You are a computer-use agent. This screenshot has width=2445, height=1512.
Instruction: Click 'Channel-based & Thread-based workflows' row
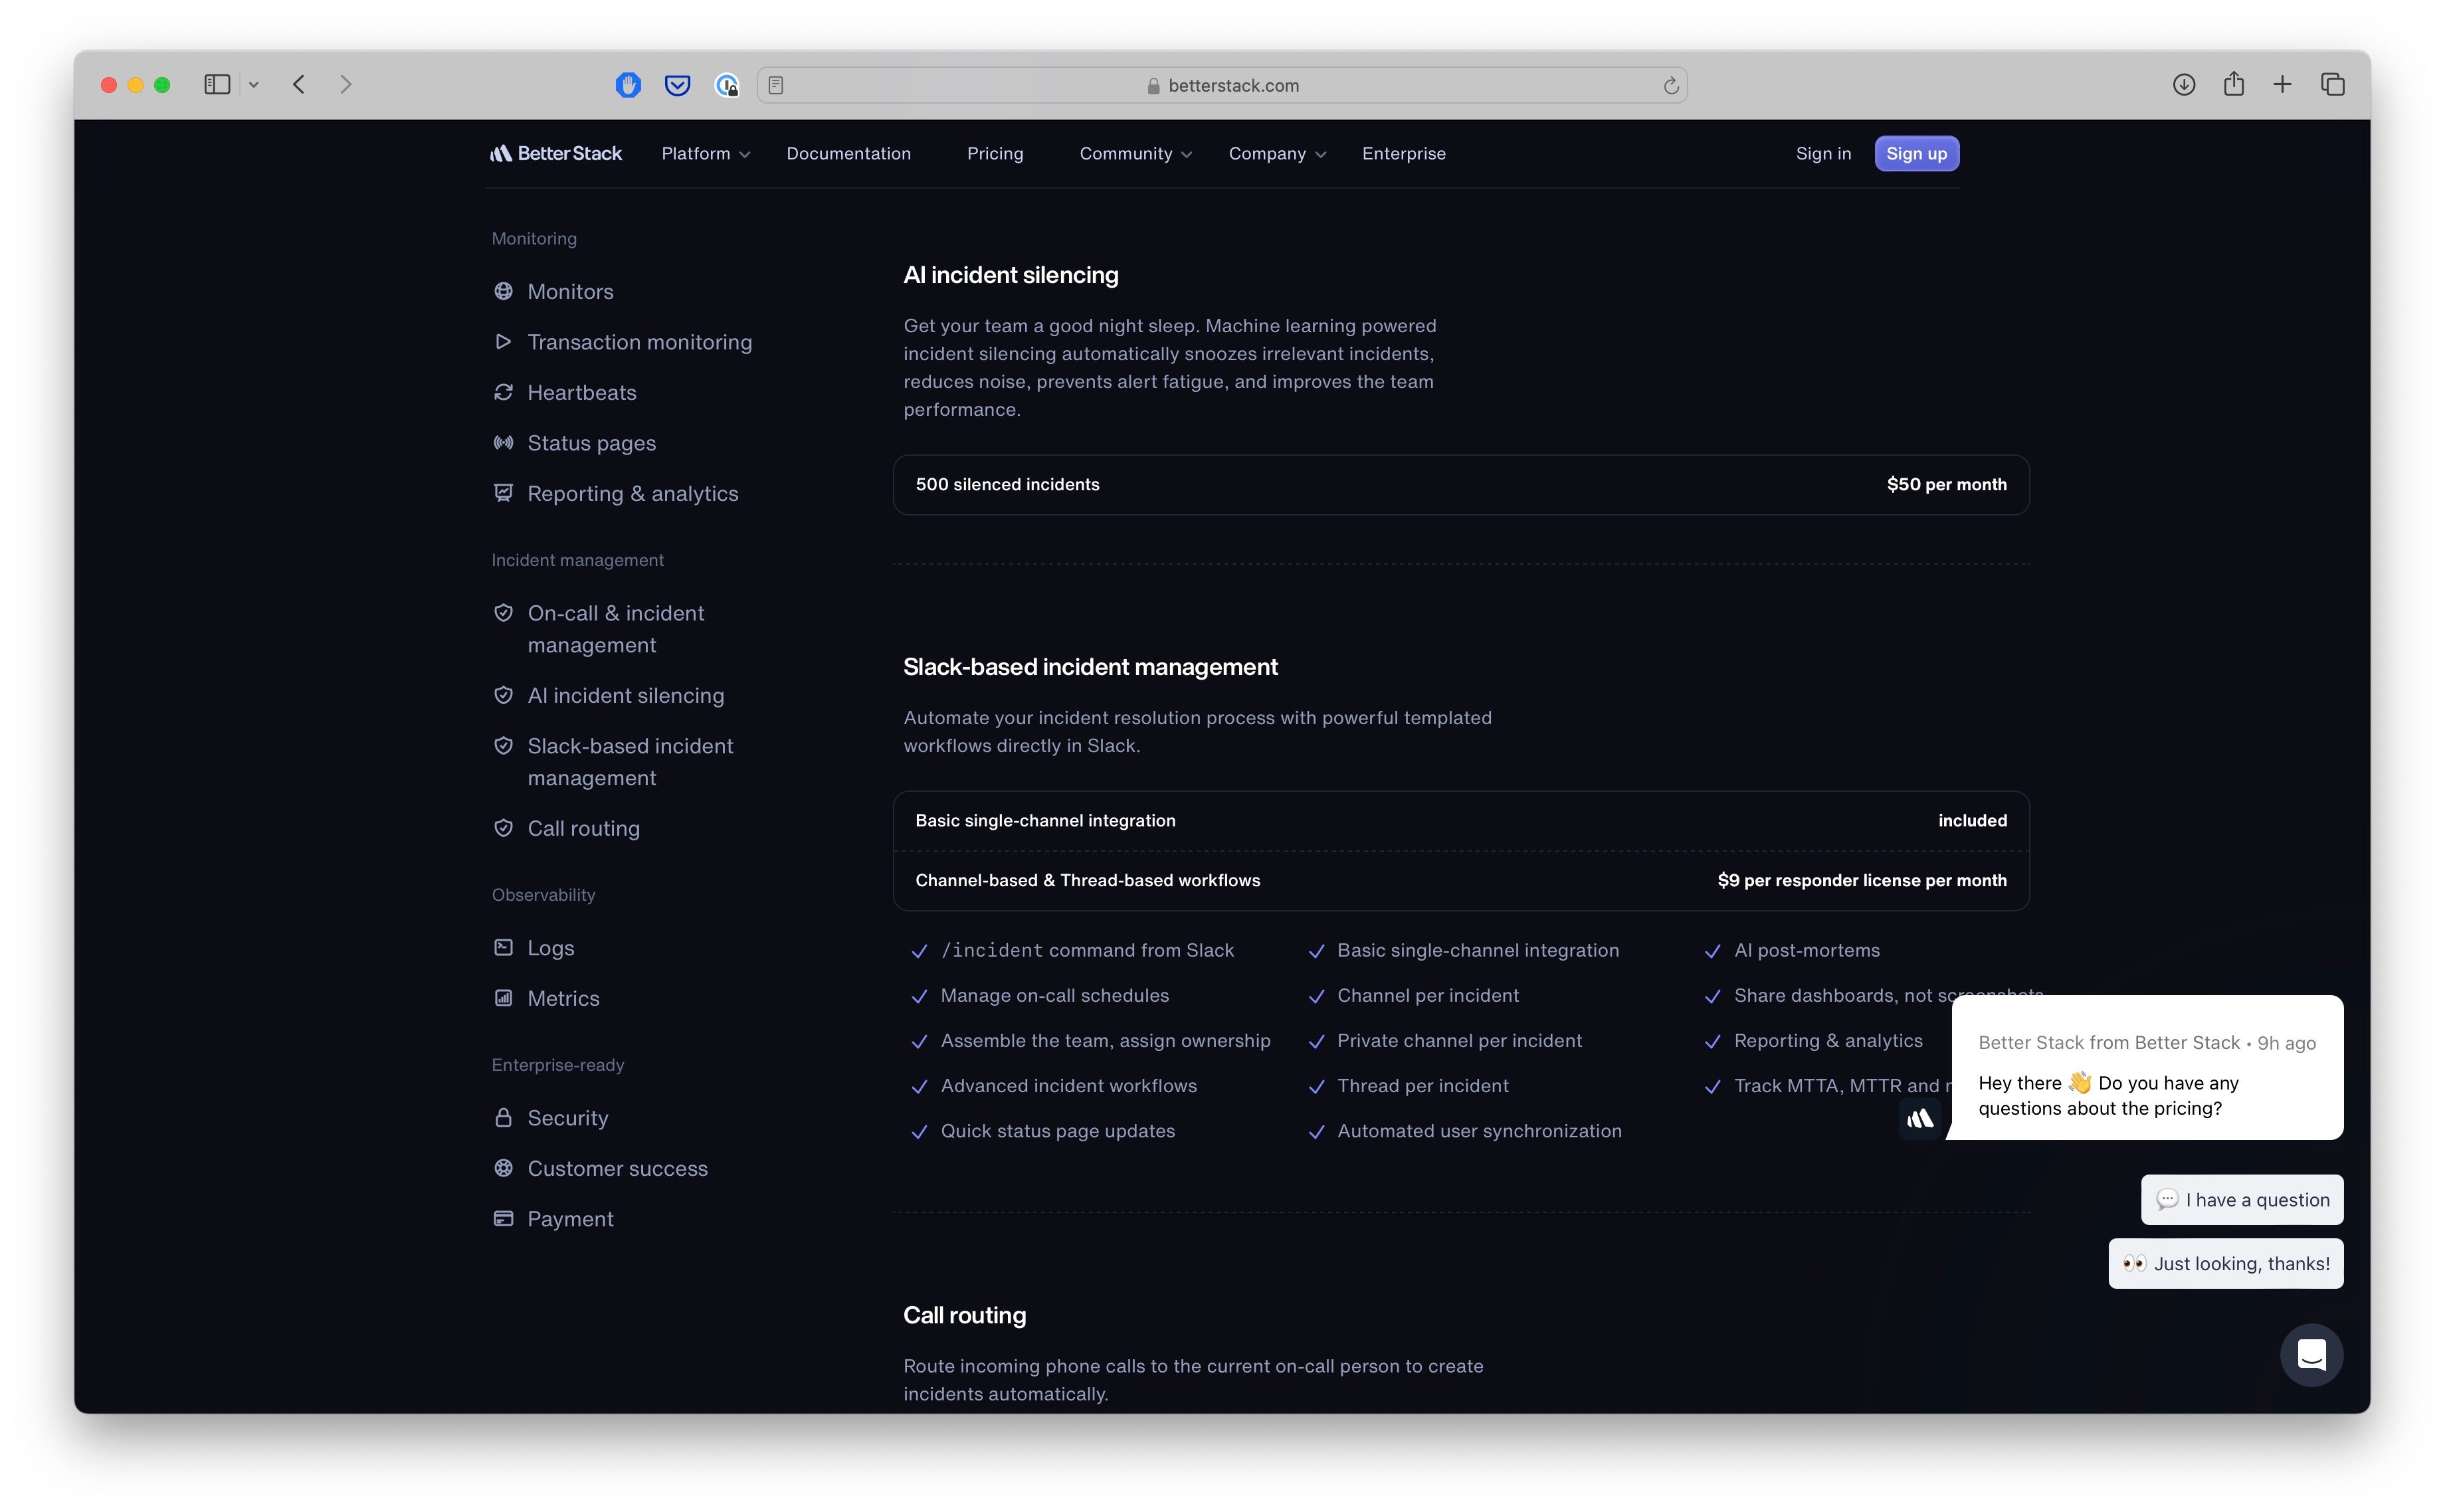(x=1460, y=880)
